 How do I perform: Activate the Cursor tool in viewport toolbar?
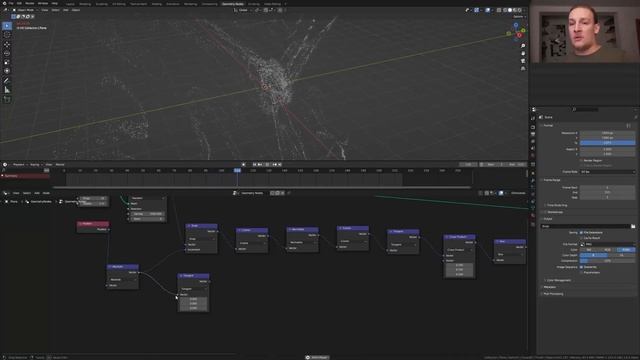(x=7, y=35)
